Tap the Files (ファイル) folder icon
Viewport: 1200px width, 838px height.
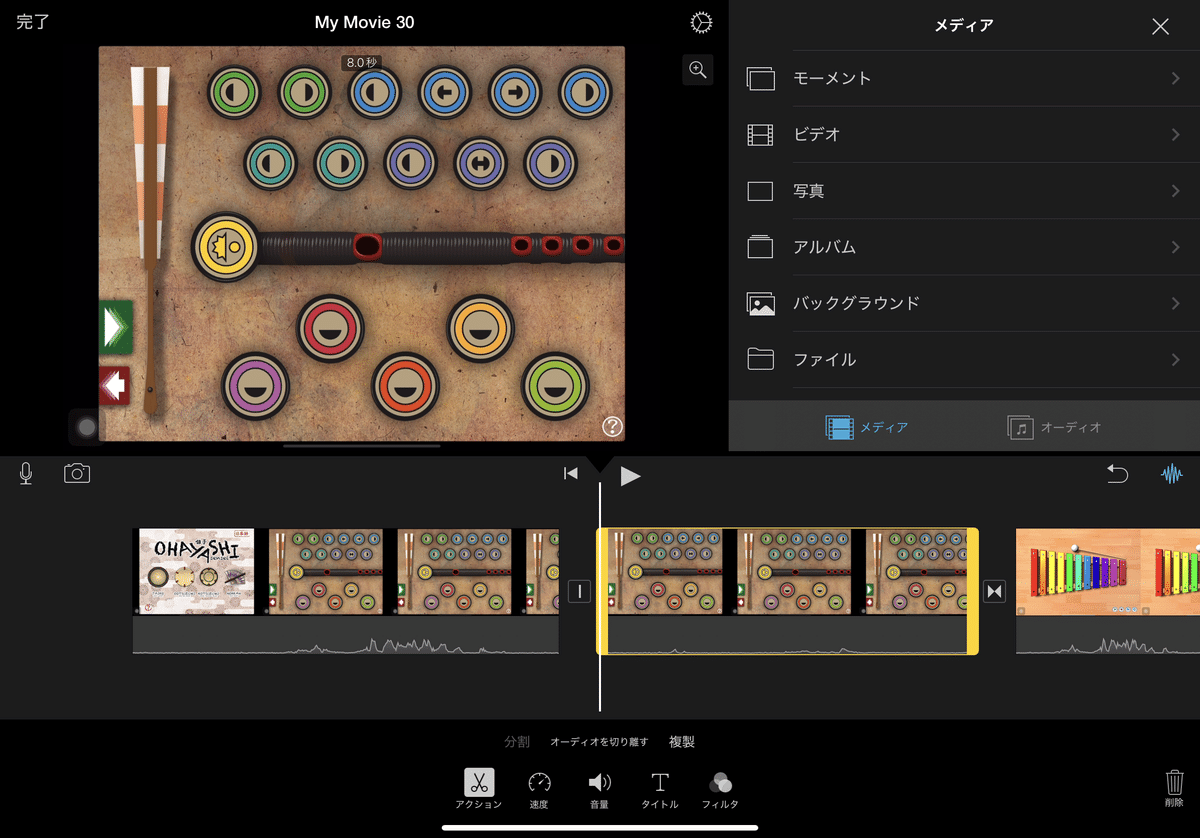pos(761,359)
